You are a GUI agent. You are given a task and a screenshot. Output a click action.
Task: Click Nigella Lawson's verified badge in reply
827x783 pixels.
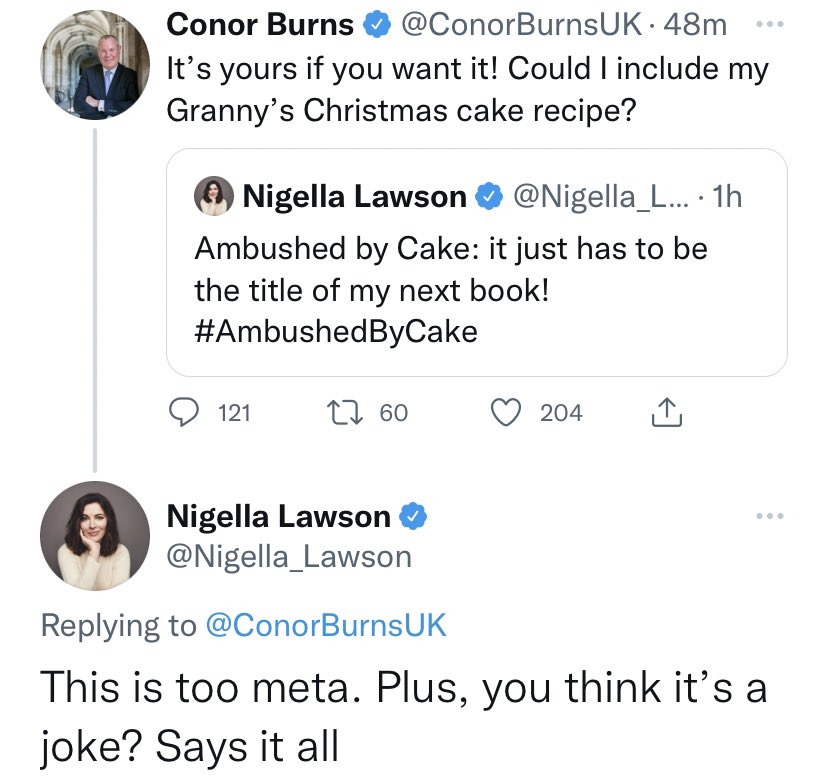point(414,517)
